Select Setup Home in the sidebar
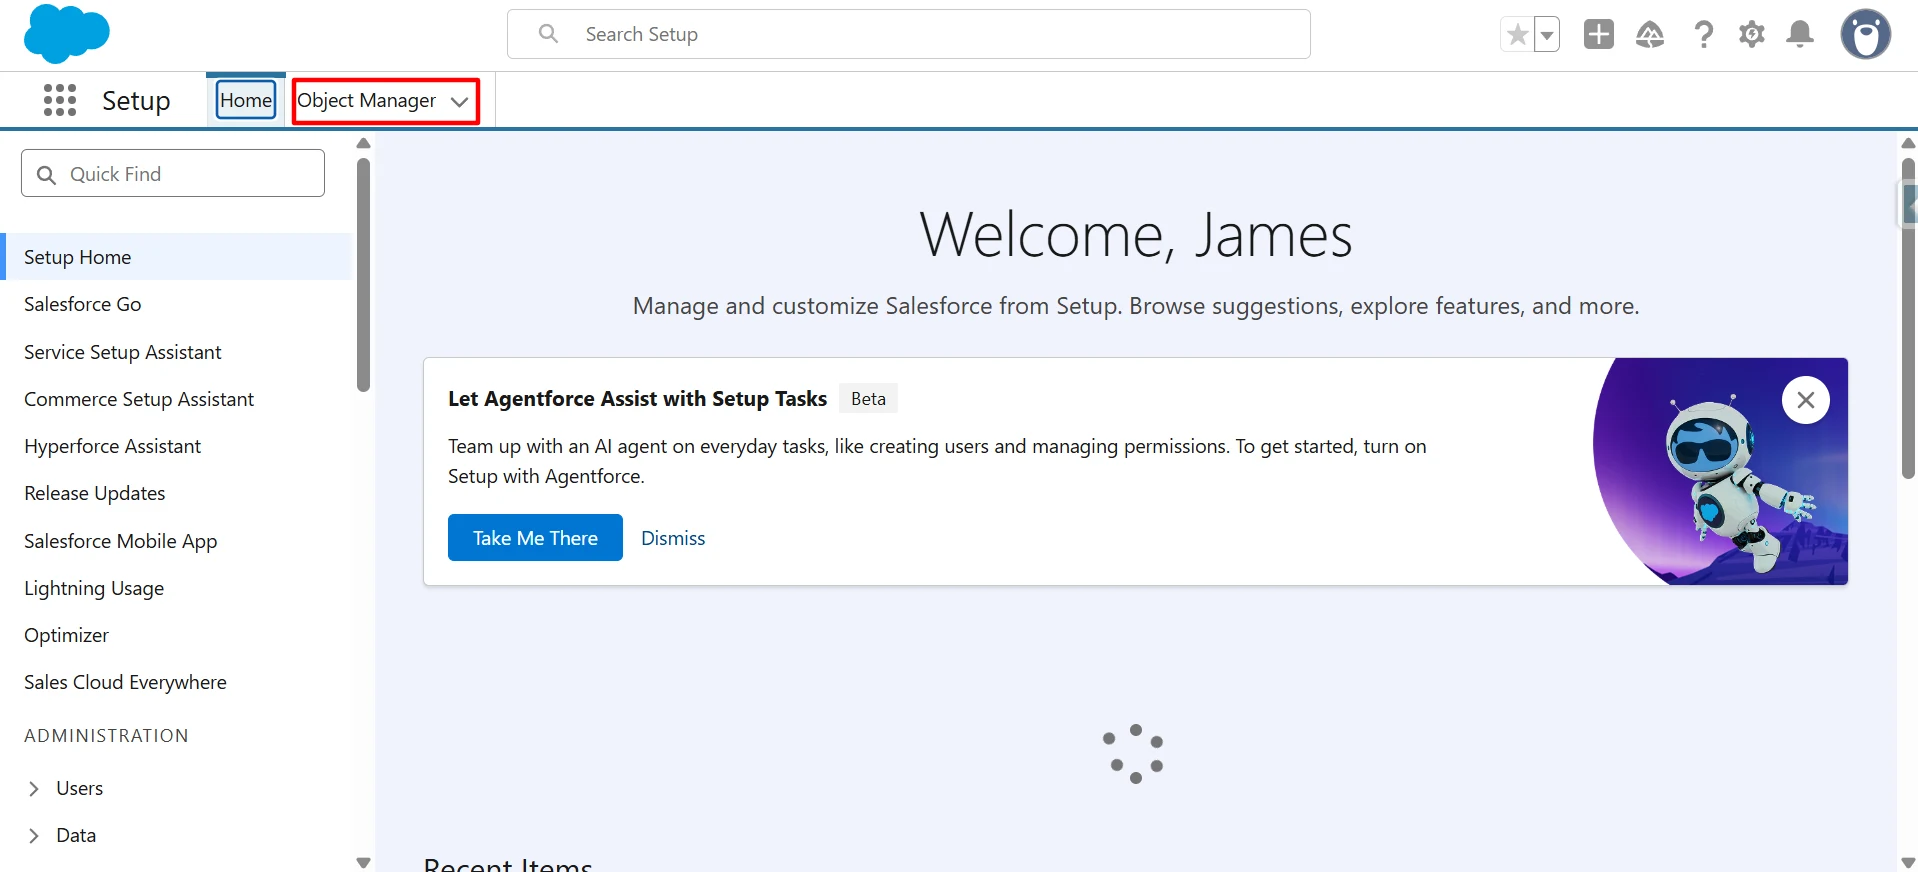 click(x=177, y=257)
